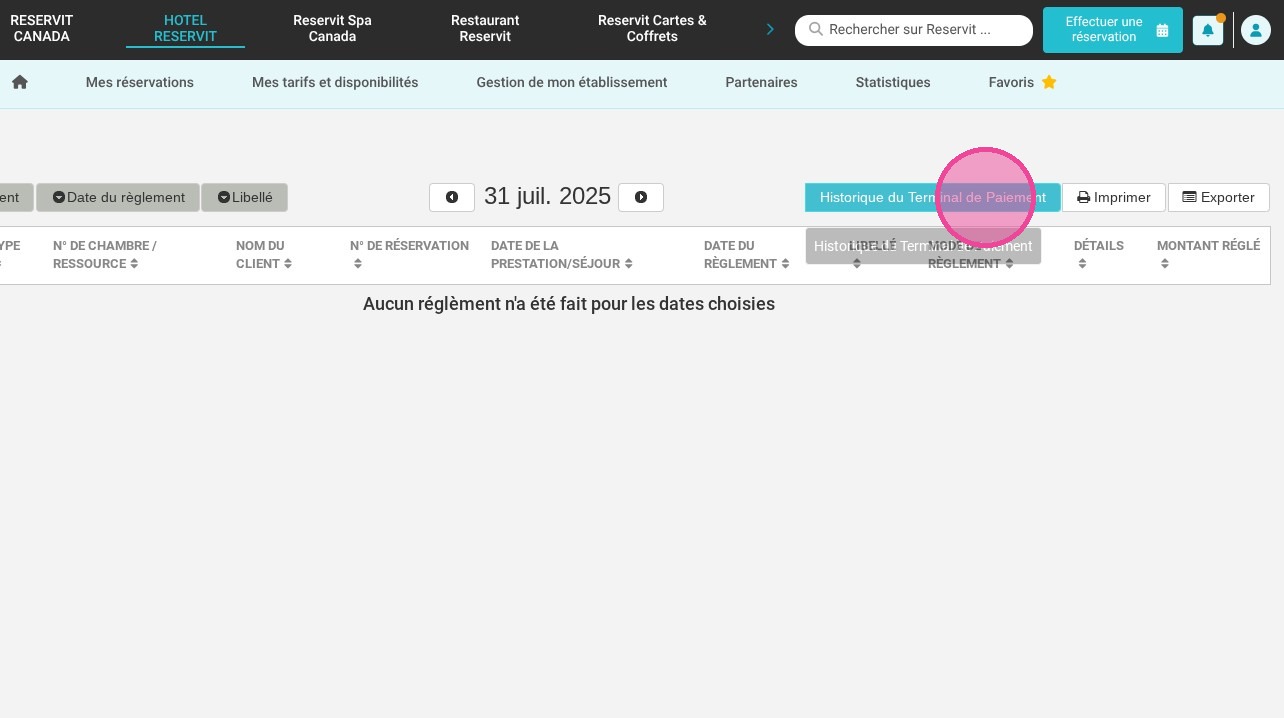The width and height of the screenshot is (1284, 718).
Task: Open Mes réservations menu
Action: (140, 82)
